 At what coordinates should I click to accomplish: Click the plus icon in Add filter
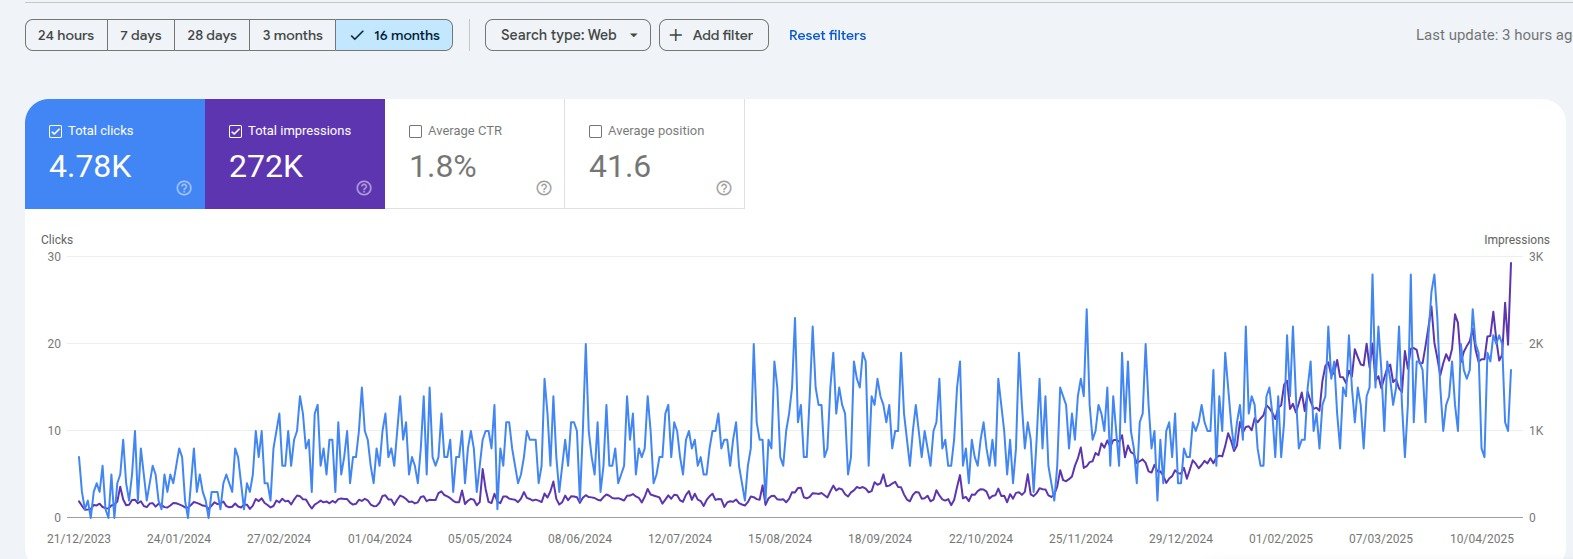pyautogui.click(x=676, y=35)
